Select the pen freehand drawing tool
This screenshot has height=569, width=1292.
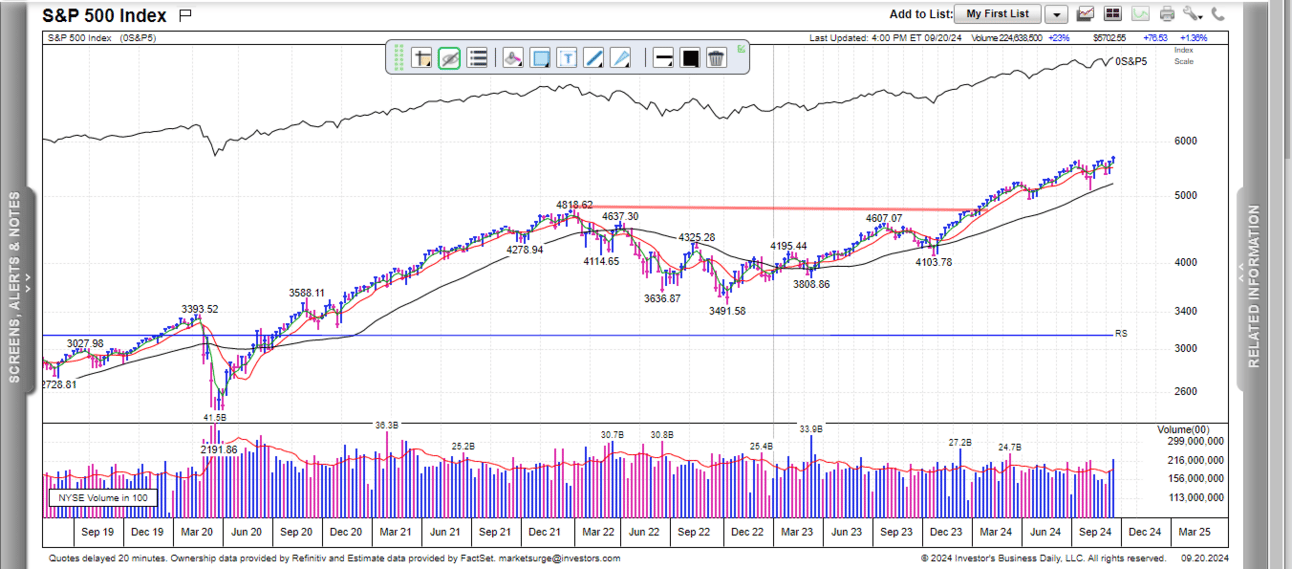coord(621,58)
